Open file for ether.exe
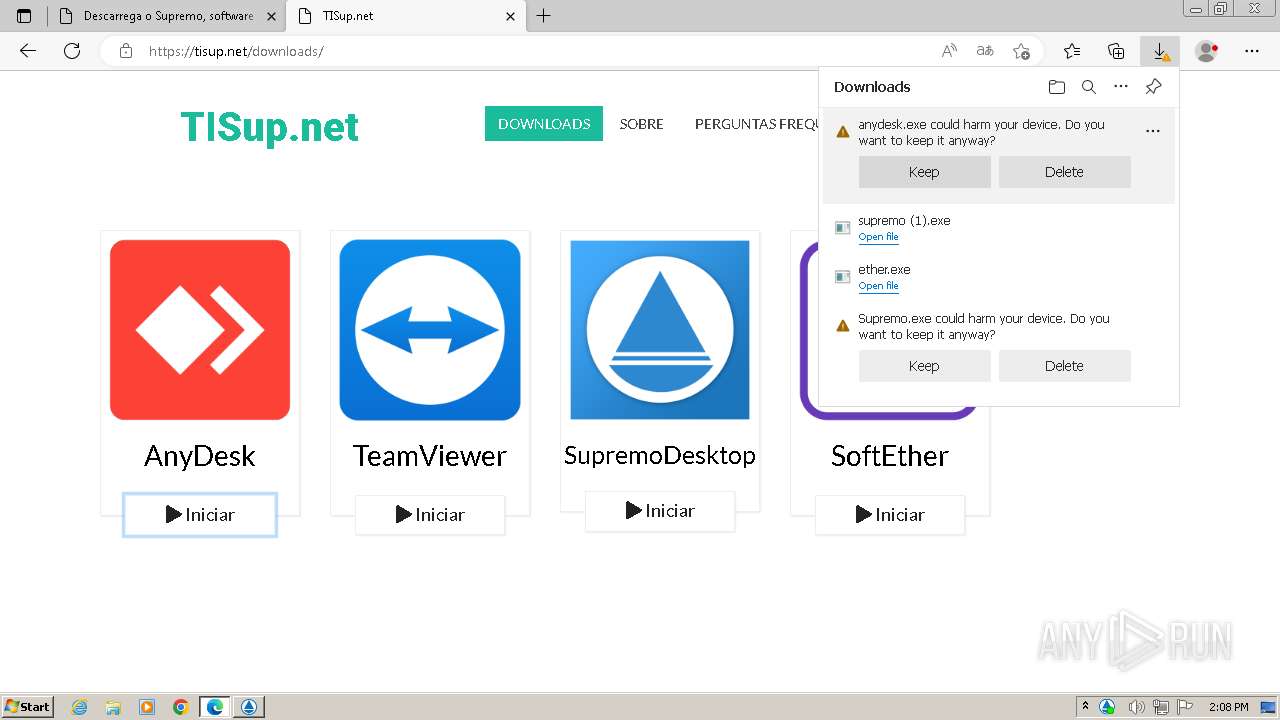 [878, 286]
